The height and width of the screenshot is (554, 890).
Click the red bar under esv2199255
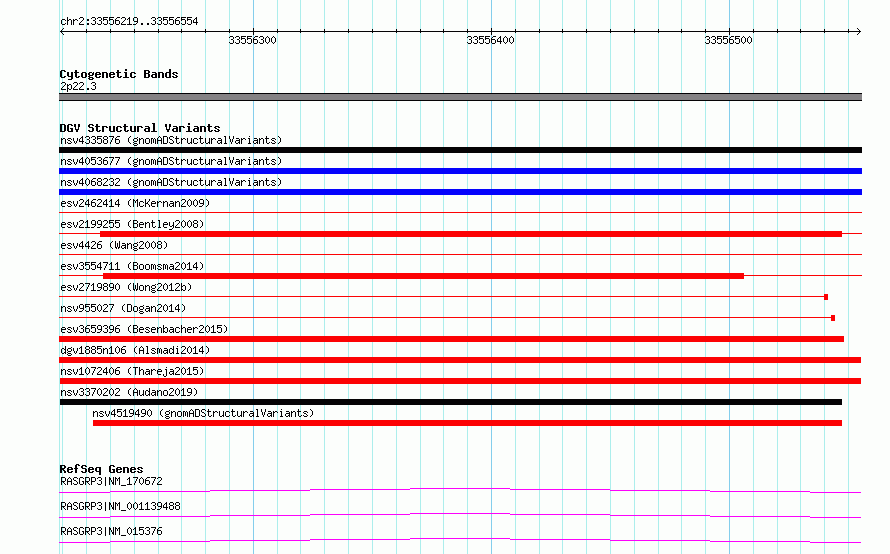point(471,234)
